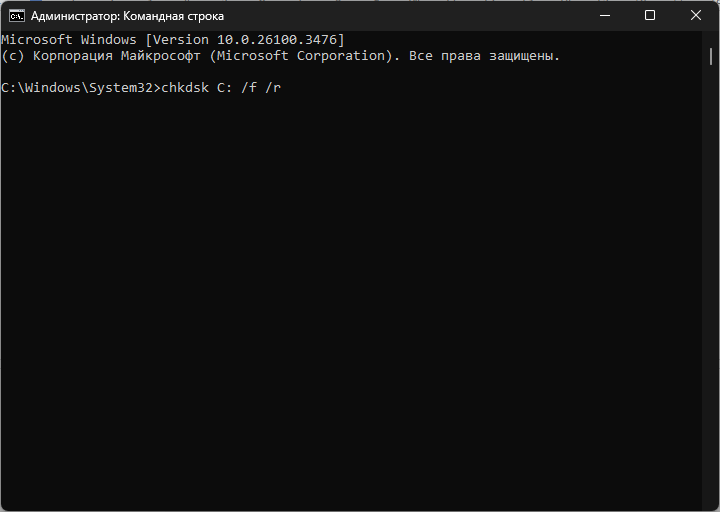This screenshot has width=720, height=512.
Task: Click the title text "Администратор: Командная строка"
Action: [x=127, y=16]
